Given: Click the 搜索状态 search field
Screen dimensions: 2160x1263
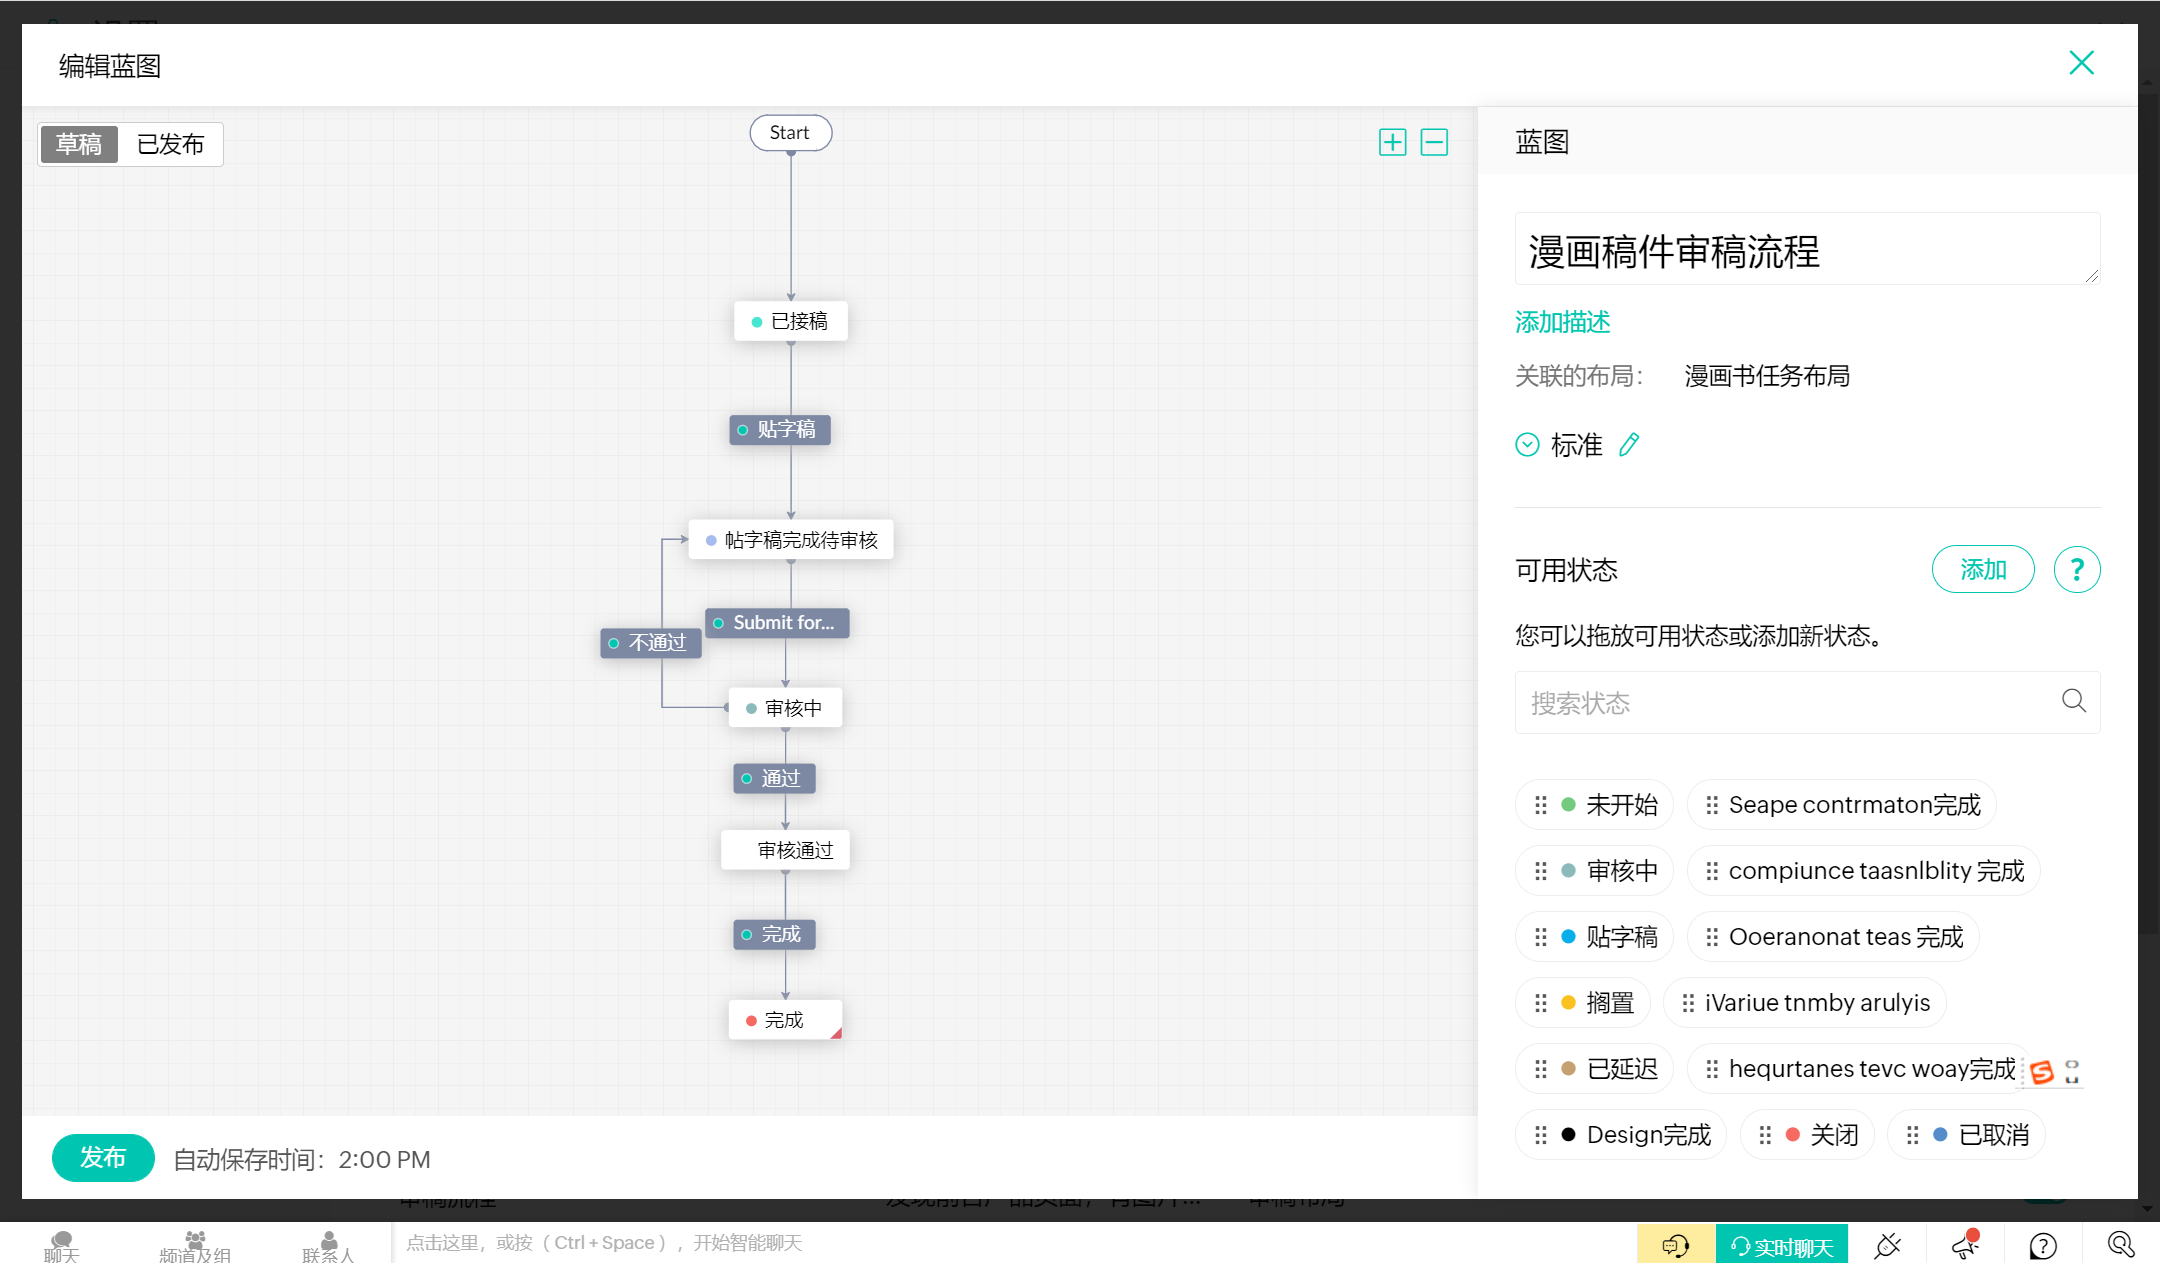Looking at the screenshot, I should [x=1780, y=702].
